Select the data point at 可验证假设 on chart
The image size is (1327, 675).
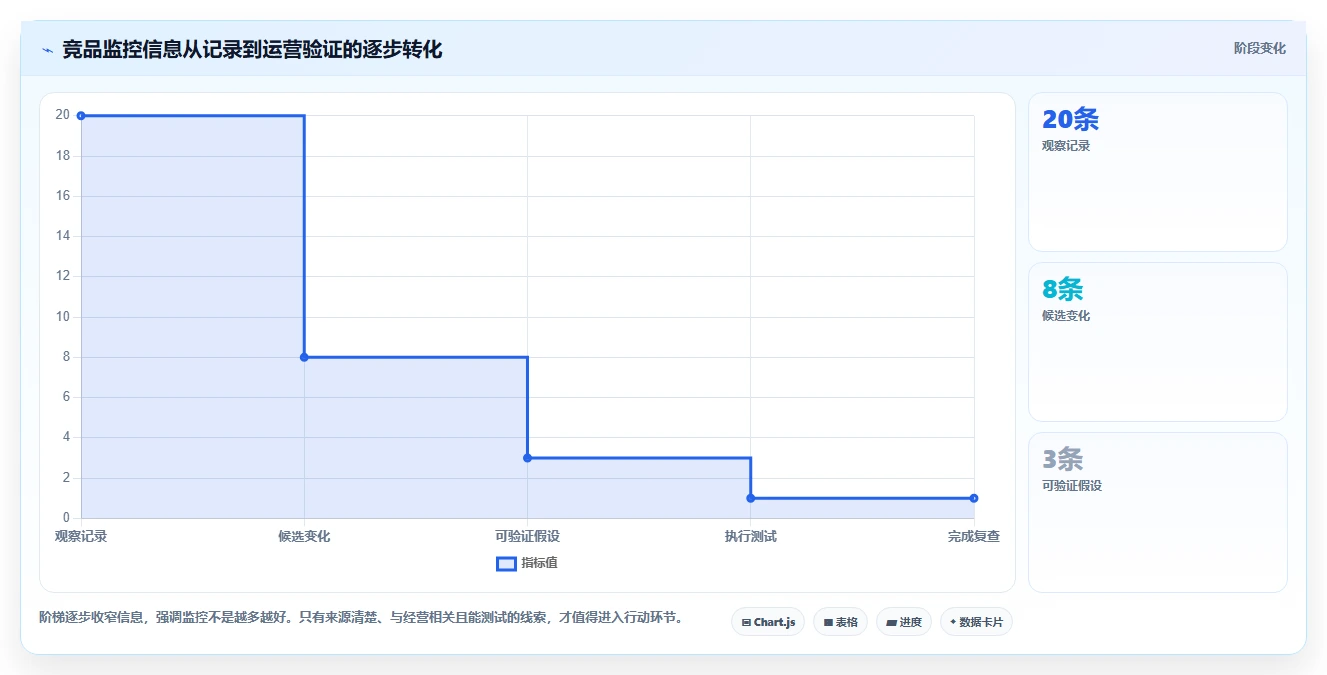click(x=527, y=458)
